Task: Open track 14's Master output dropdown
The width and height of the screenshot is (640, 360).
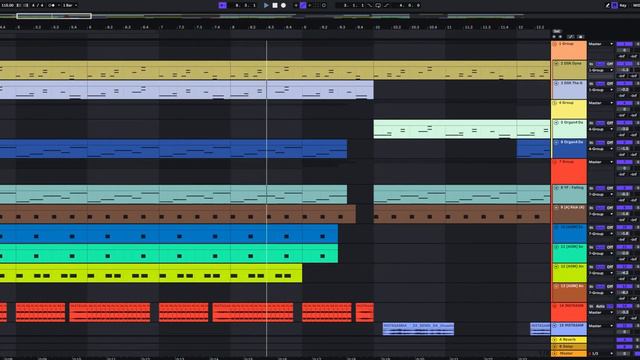Action: click(601, 312)
